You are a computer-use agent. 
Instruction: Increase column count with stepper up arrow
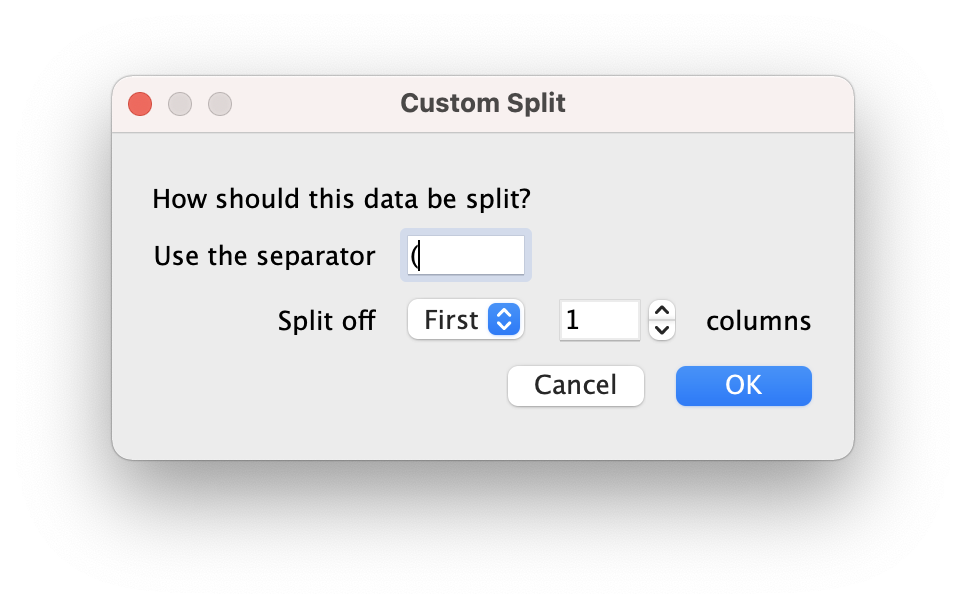662,310
